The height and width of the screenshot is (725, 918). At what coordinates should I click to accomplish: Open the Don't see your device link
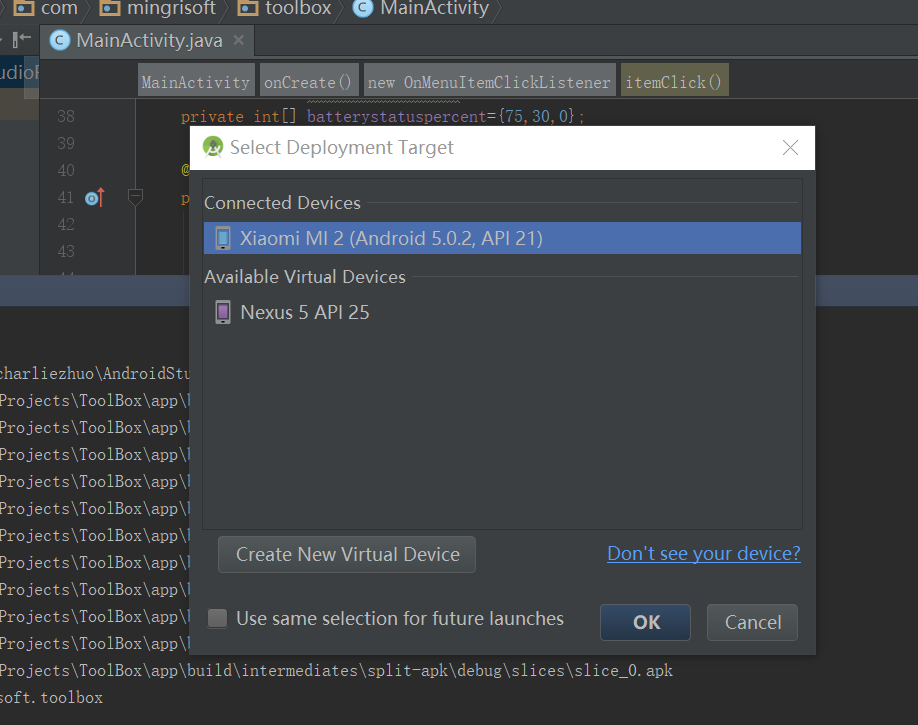(703, 553)
